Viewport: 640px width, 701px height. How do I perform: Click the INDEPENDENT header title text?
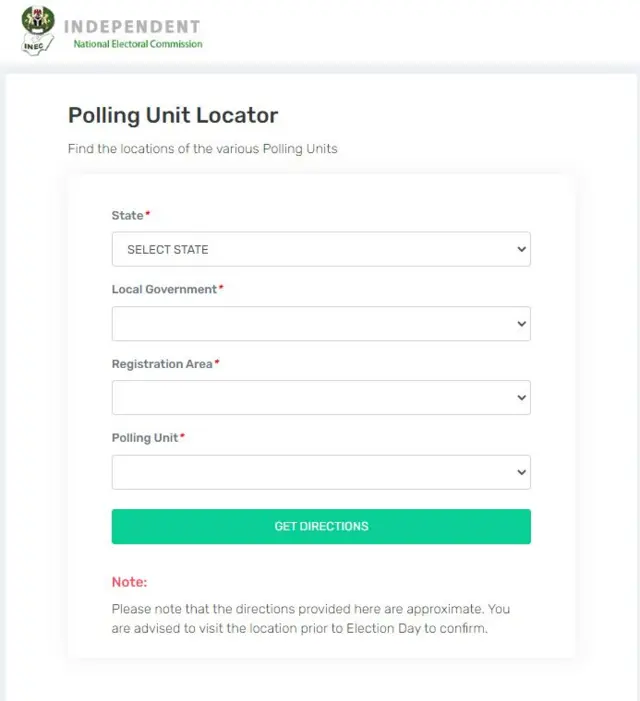(x=132, y=26)
